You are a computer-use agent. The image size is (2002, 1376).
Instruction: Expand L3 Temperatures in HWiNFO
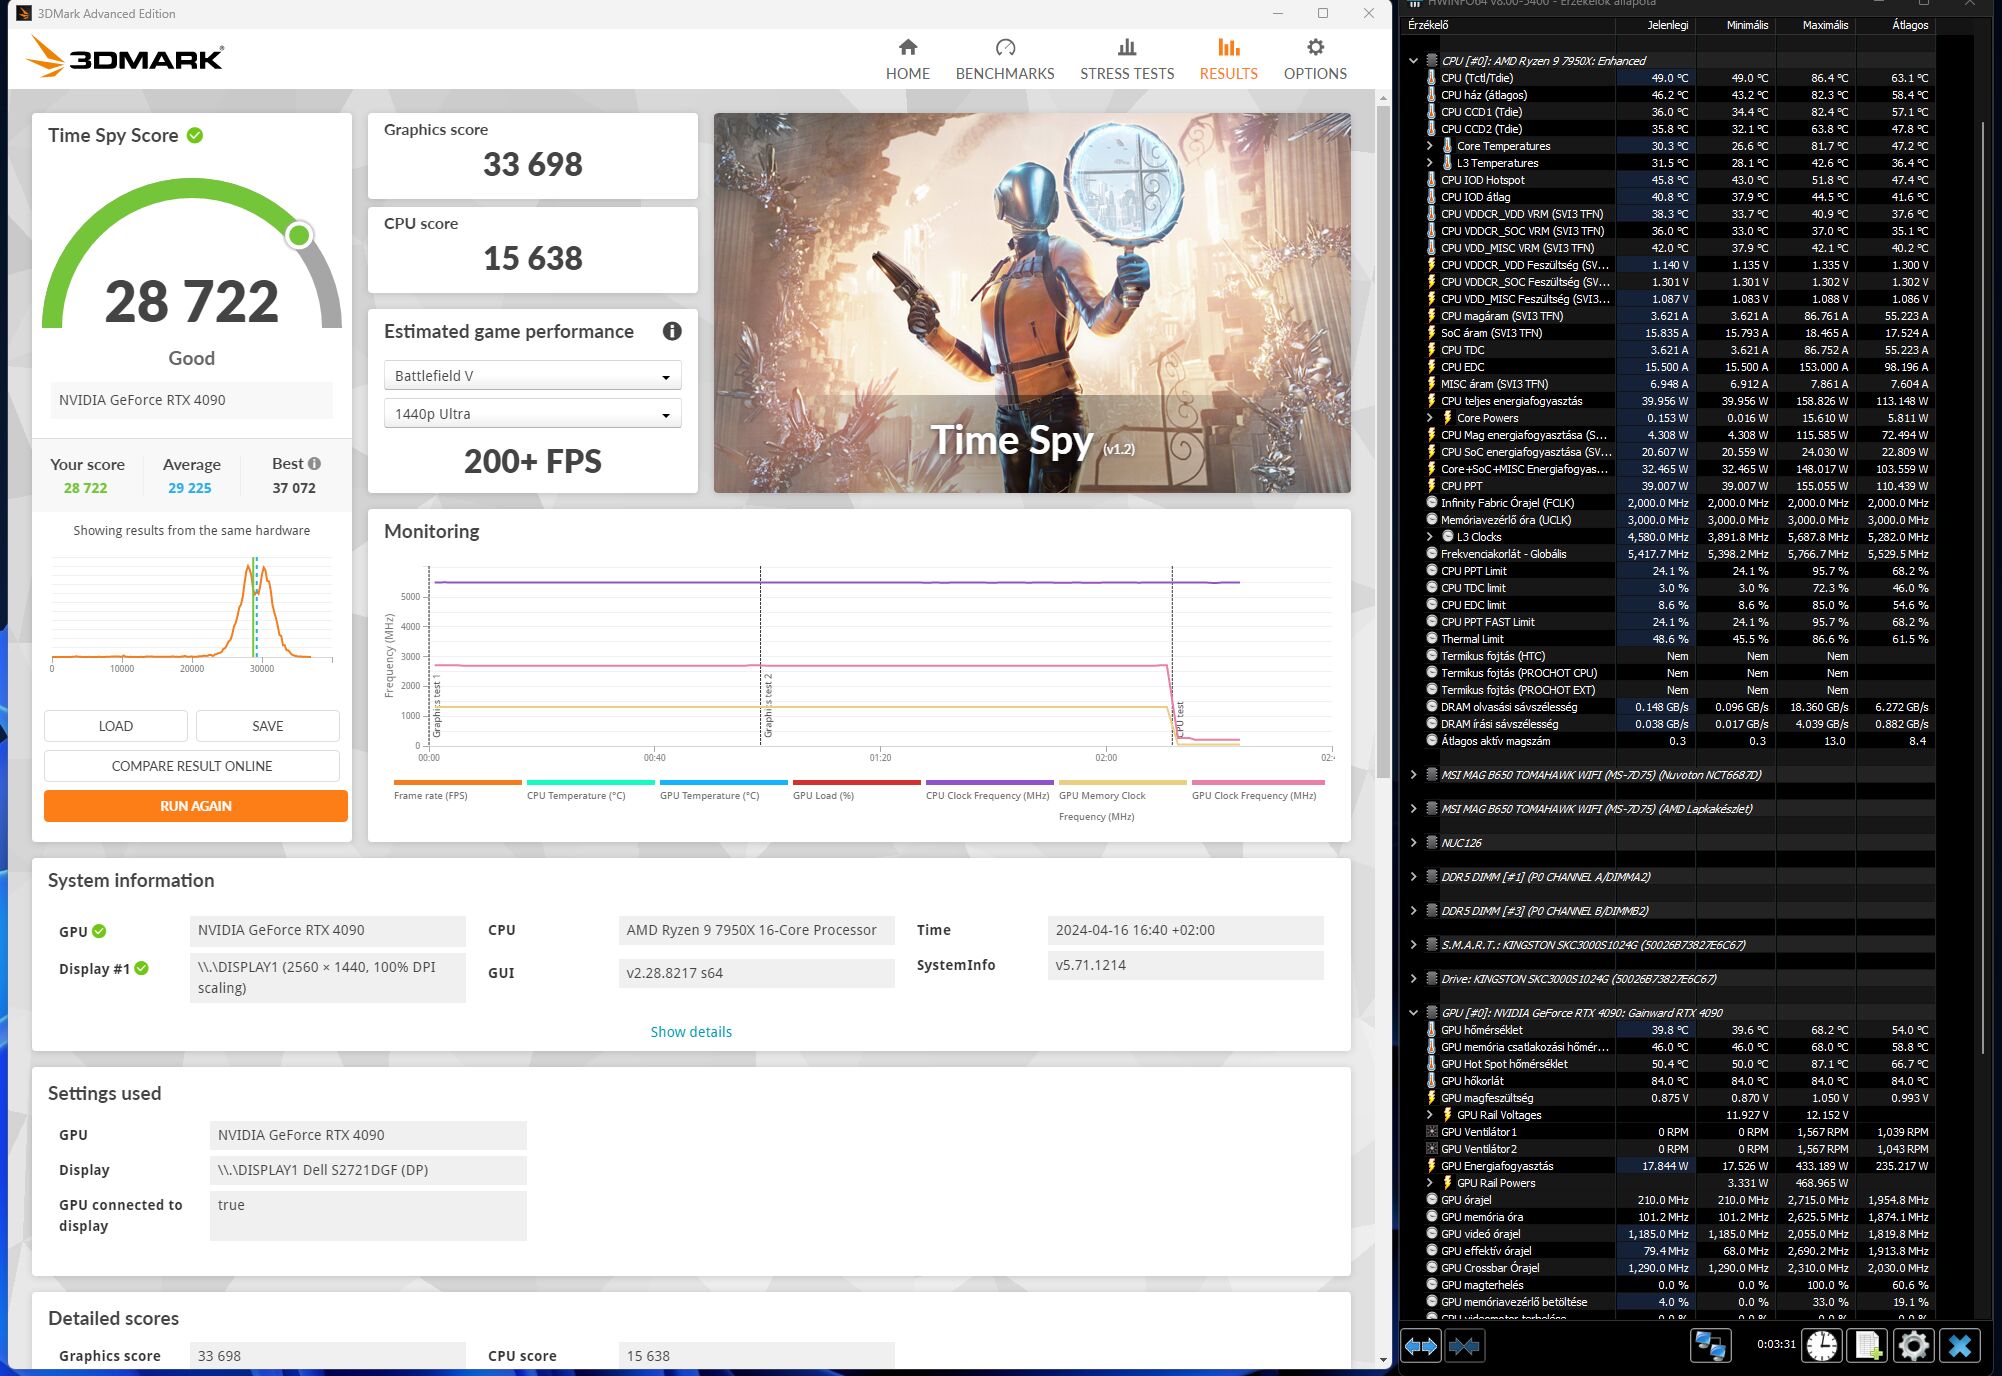click(x=1429, y=163)
